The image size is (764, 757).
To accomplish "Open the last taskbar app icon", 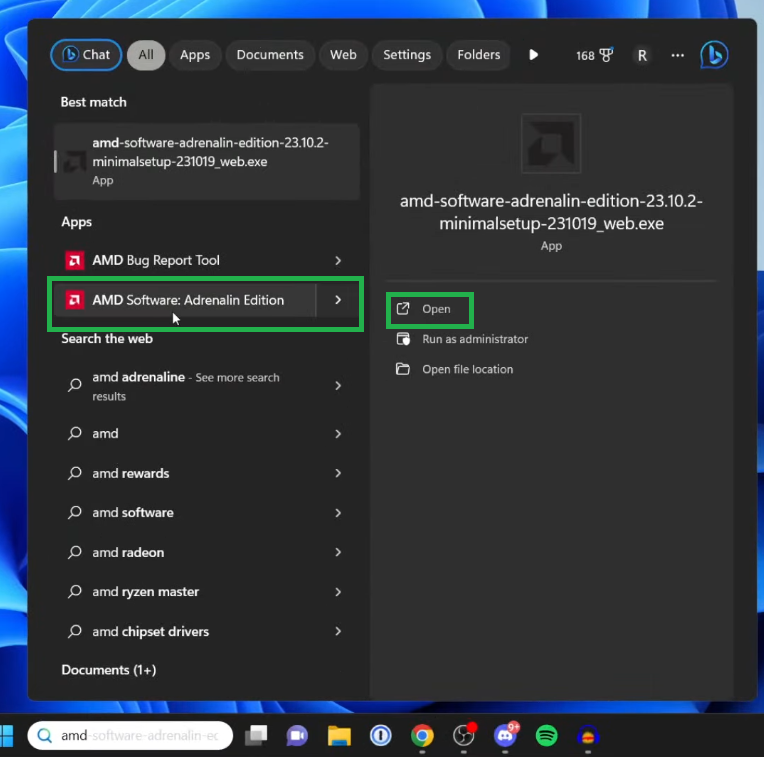I will [x=588, y=736].
